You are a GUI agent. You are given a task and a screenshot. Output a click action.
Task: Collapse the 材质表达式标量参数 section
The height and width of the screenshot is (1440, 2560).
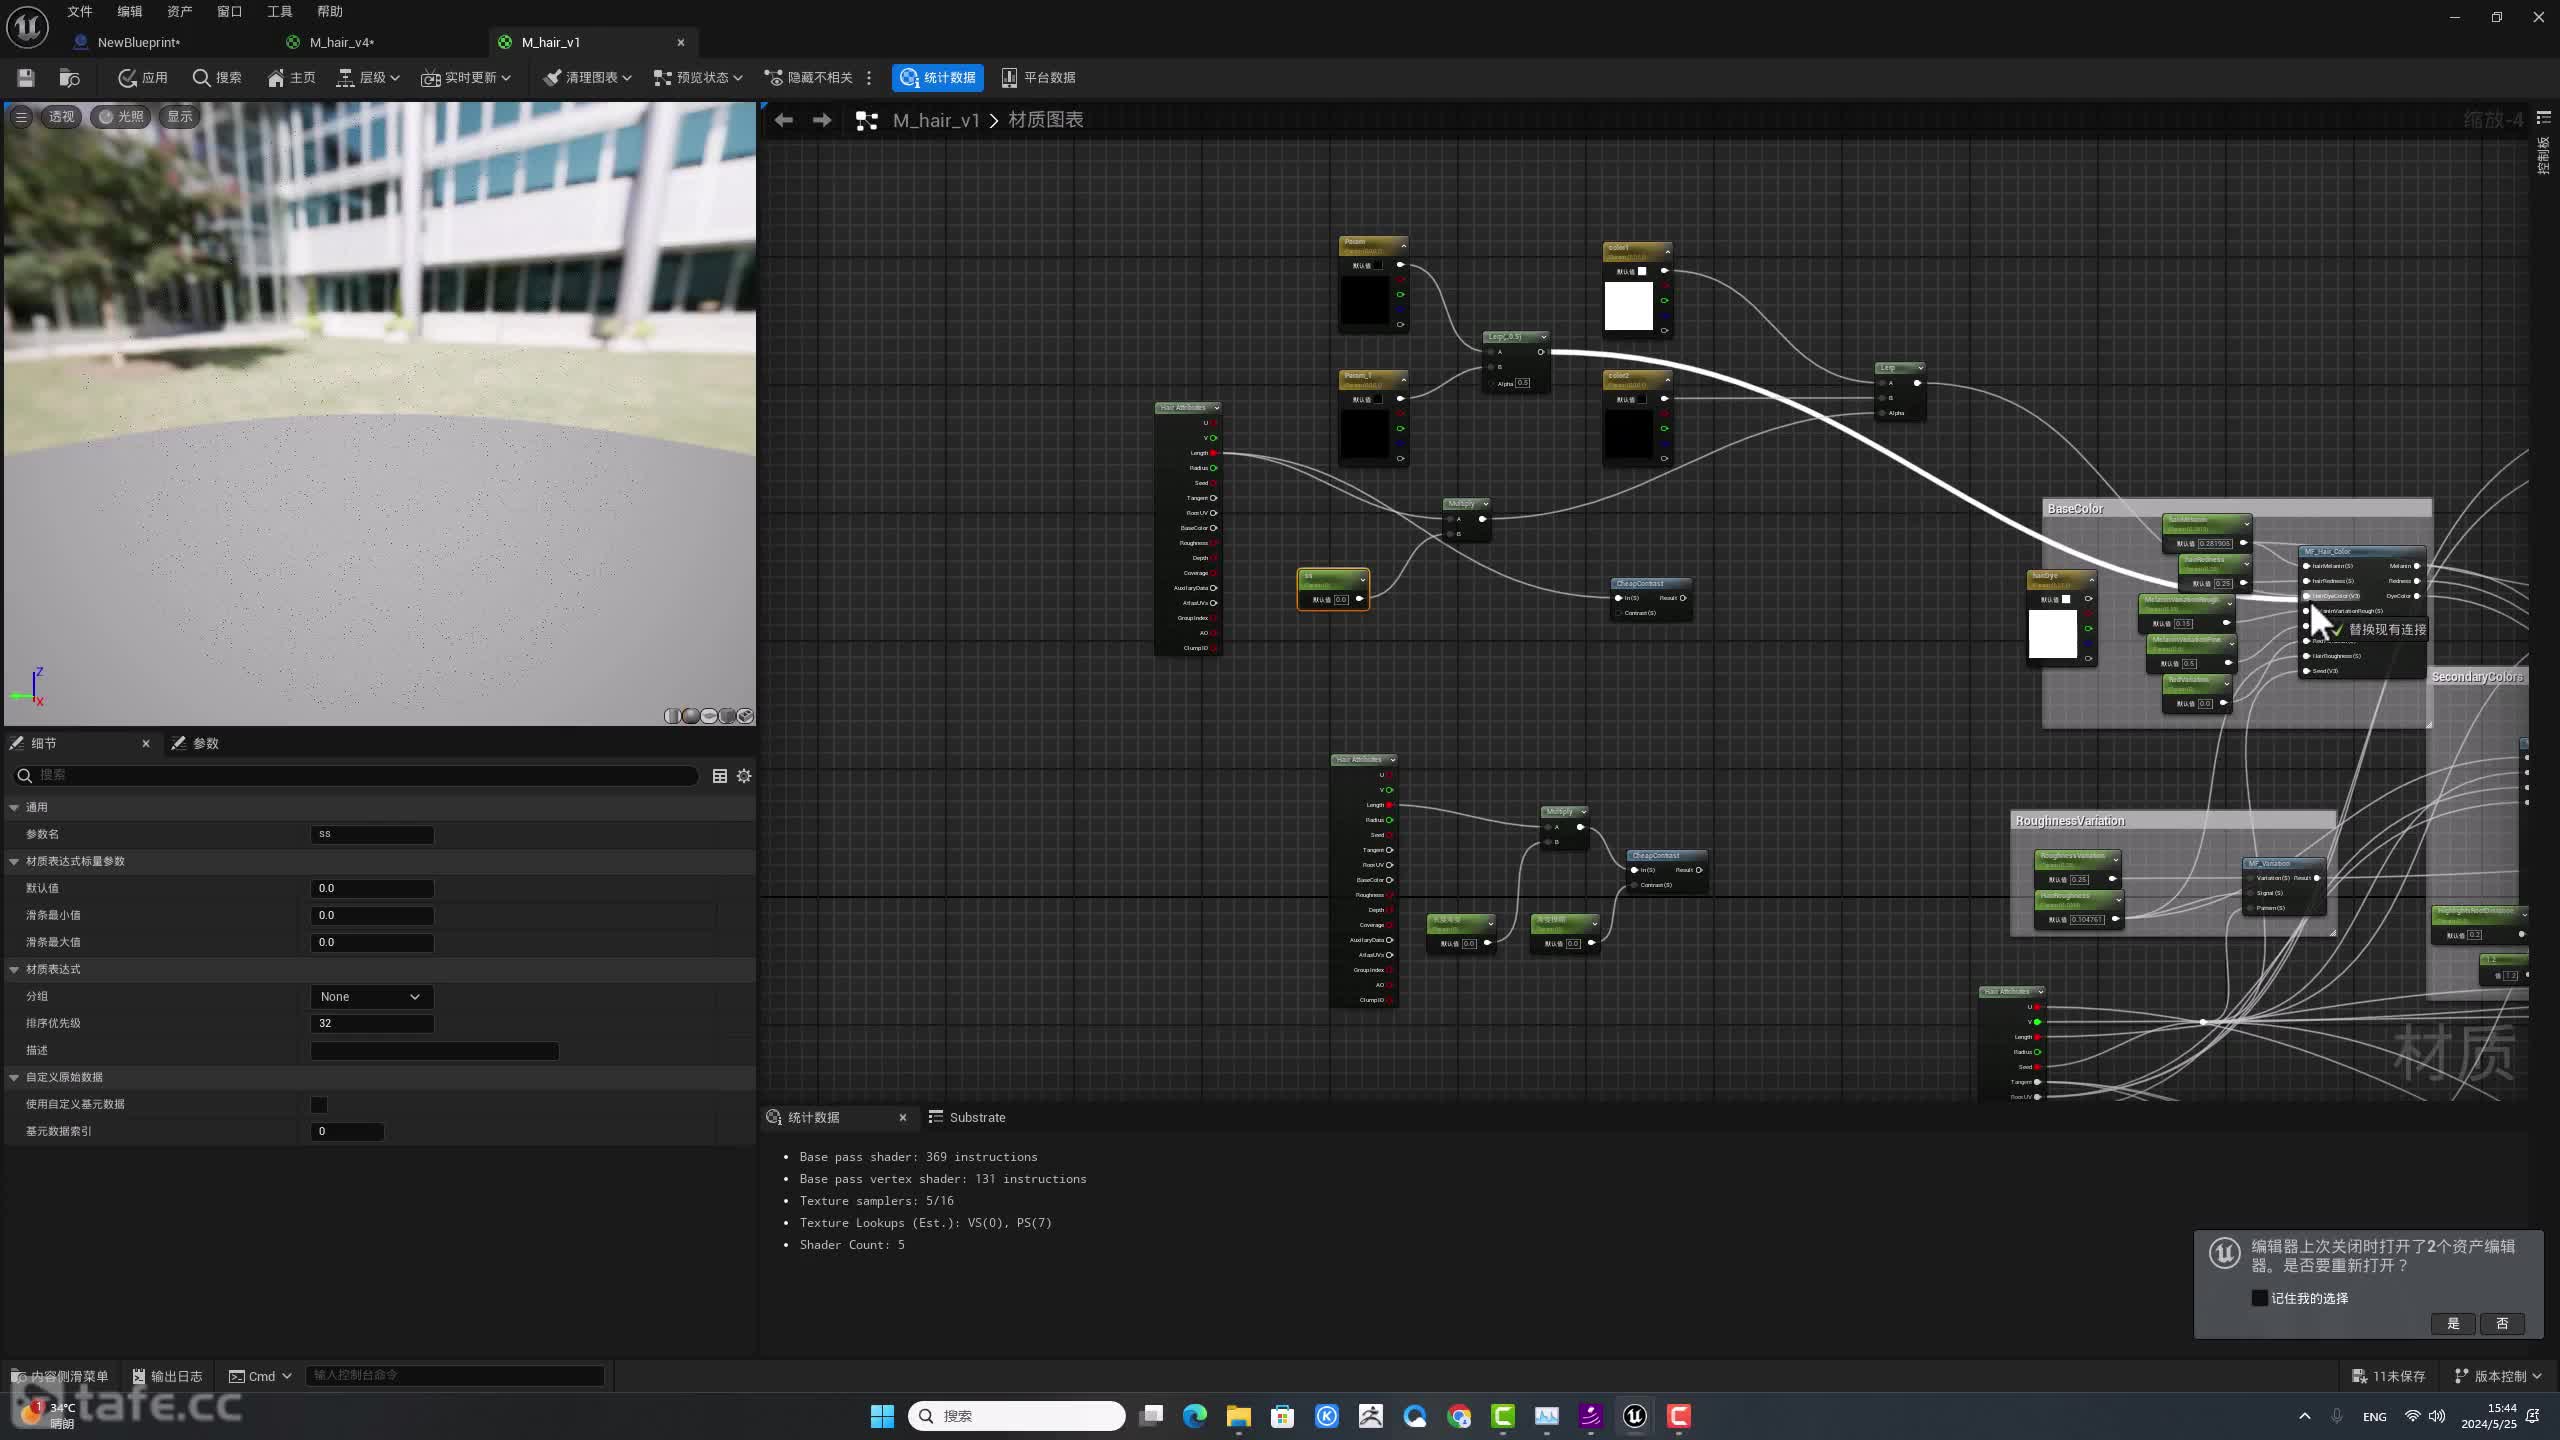pos(14,861)
